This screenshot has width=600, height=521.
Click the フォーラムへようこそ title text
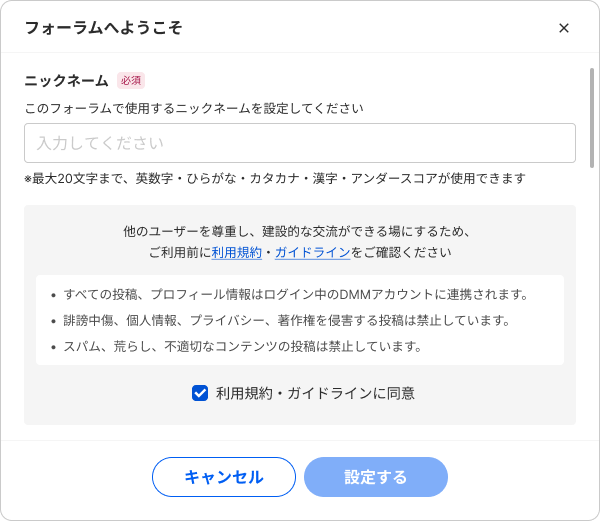click(x=103, y=28)
